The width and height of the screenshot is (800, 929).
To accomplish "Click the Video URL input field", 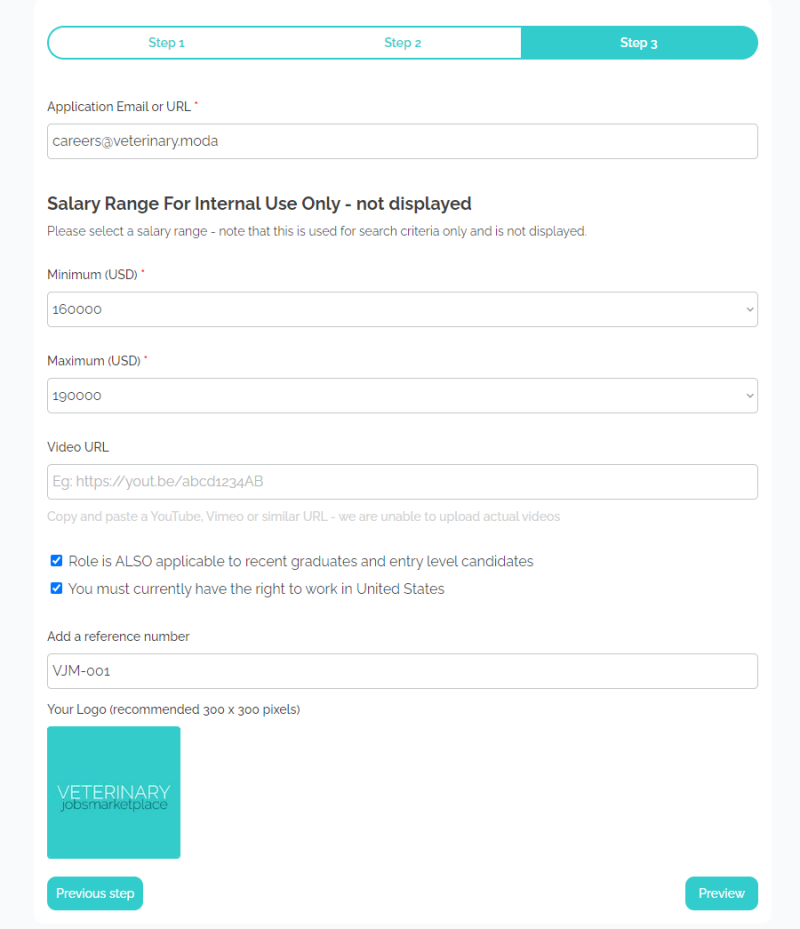I will (402, 482).
